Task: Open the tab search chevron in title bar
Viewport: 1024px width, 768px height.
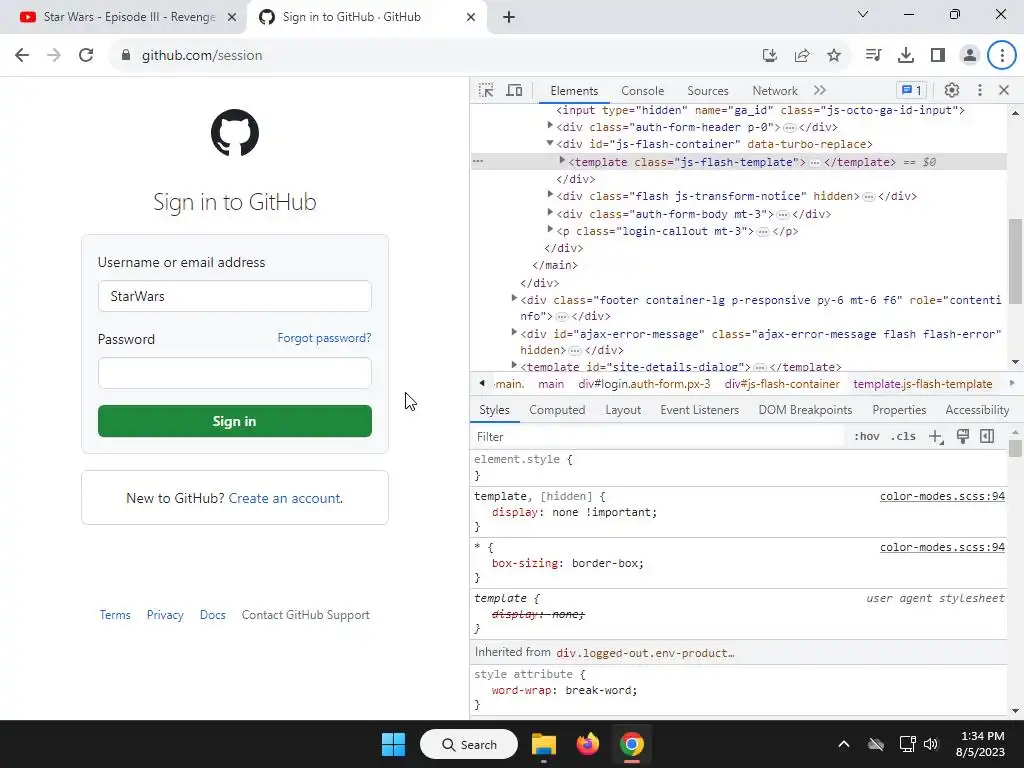Action: click(x=863, y=14)
